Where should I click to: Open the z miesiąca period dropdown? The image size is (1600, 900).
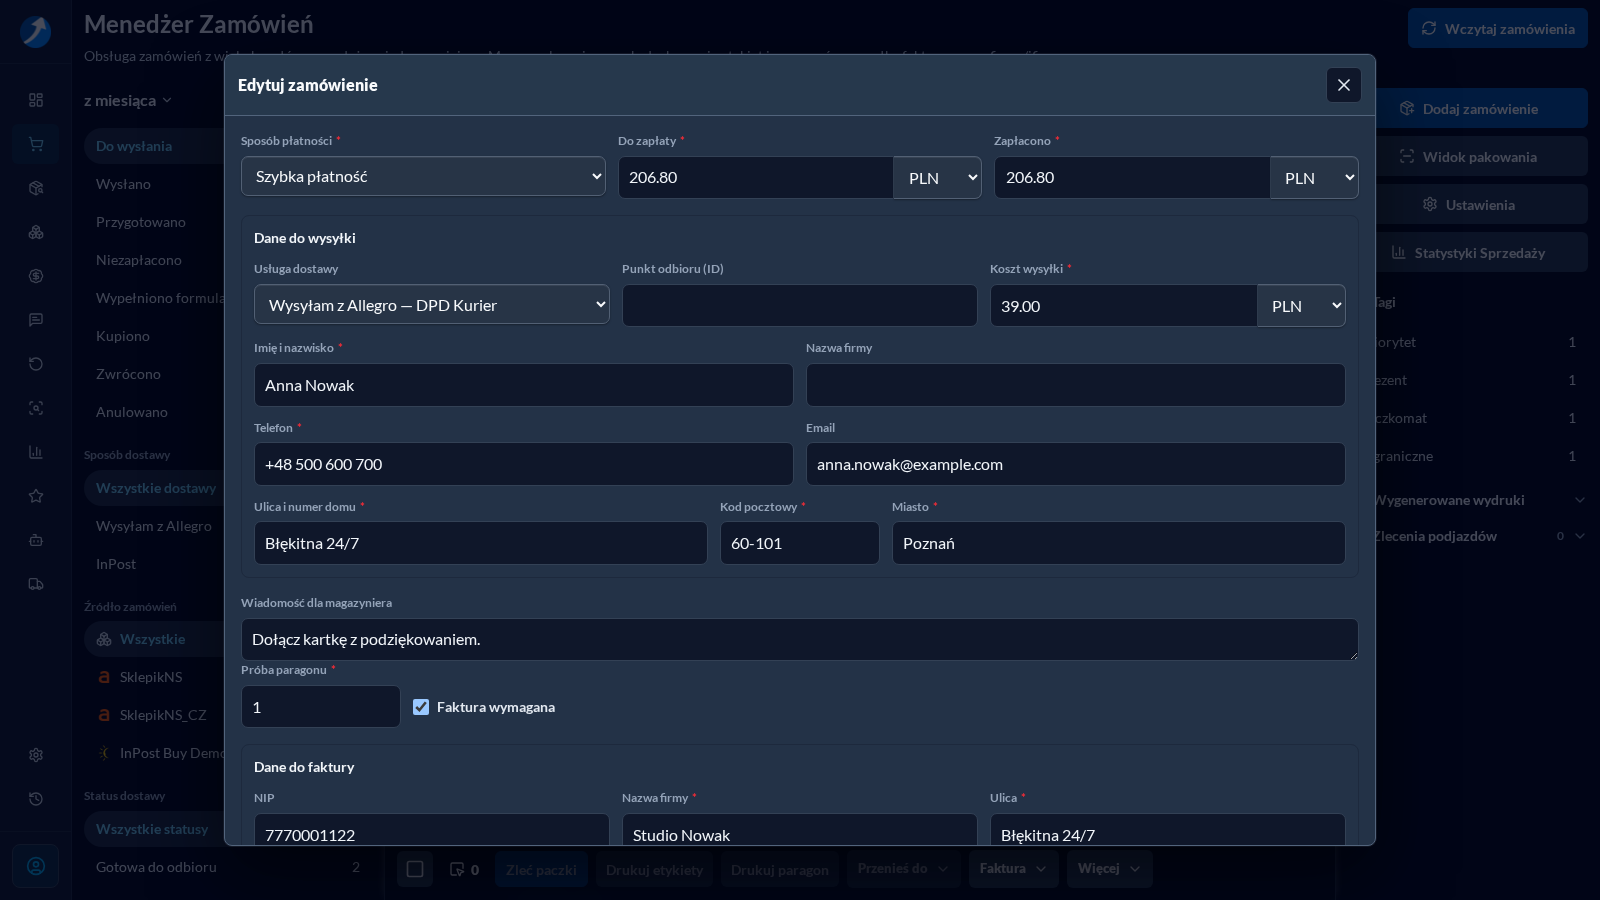[x=128, y=100]
